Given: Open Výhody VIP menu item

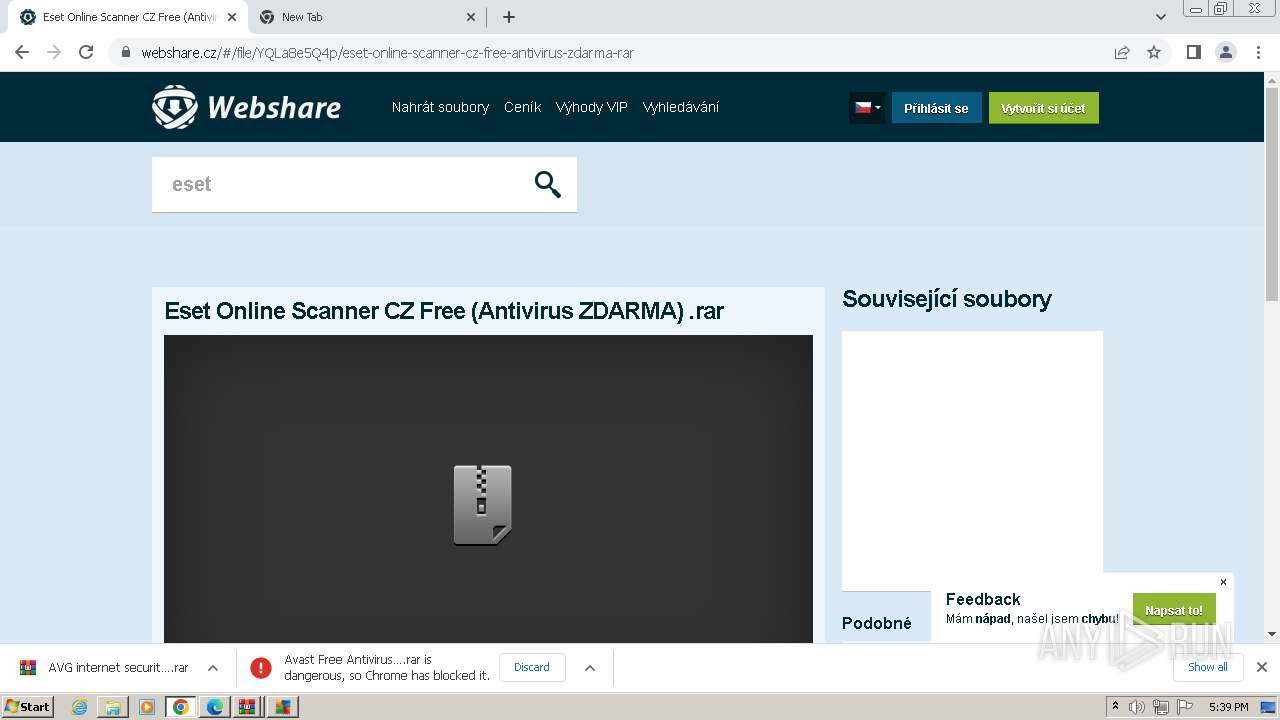Looking at the screenshot, I should pyautogui.click(x=592, y=107).
